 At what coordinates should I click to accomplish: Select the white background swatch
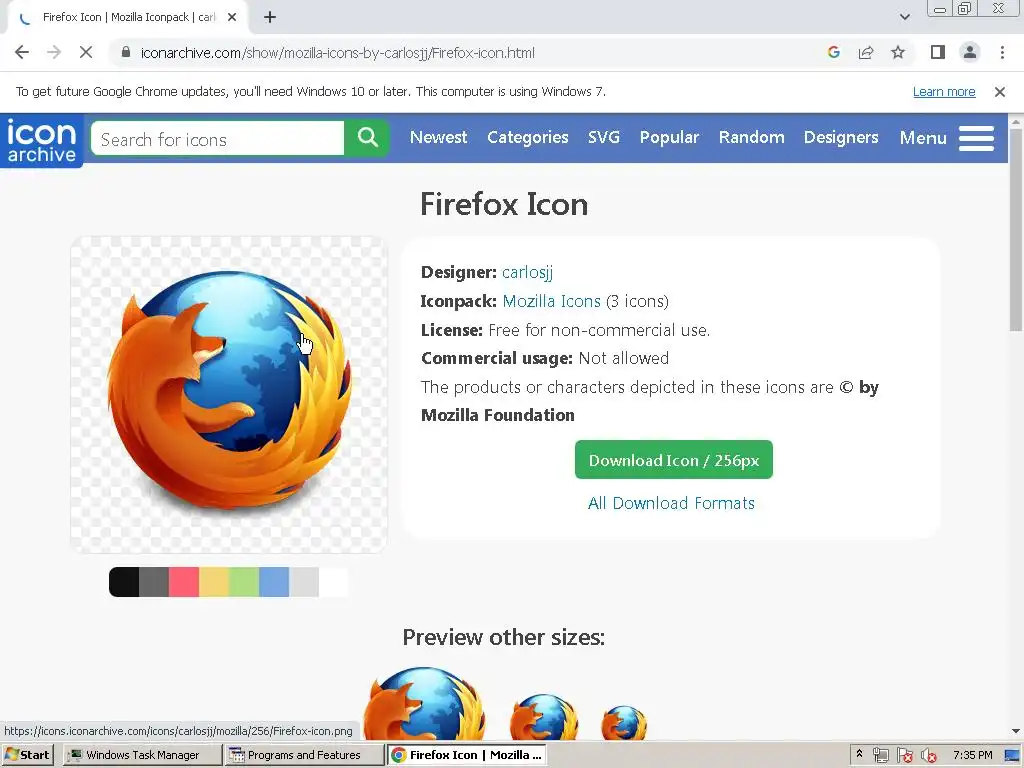point(334,582)
